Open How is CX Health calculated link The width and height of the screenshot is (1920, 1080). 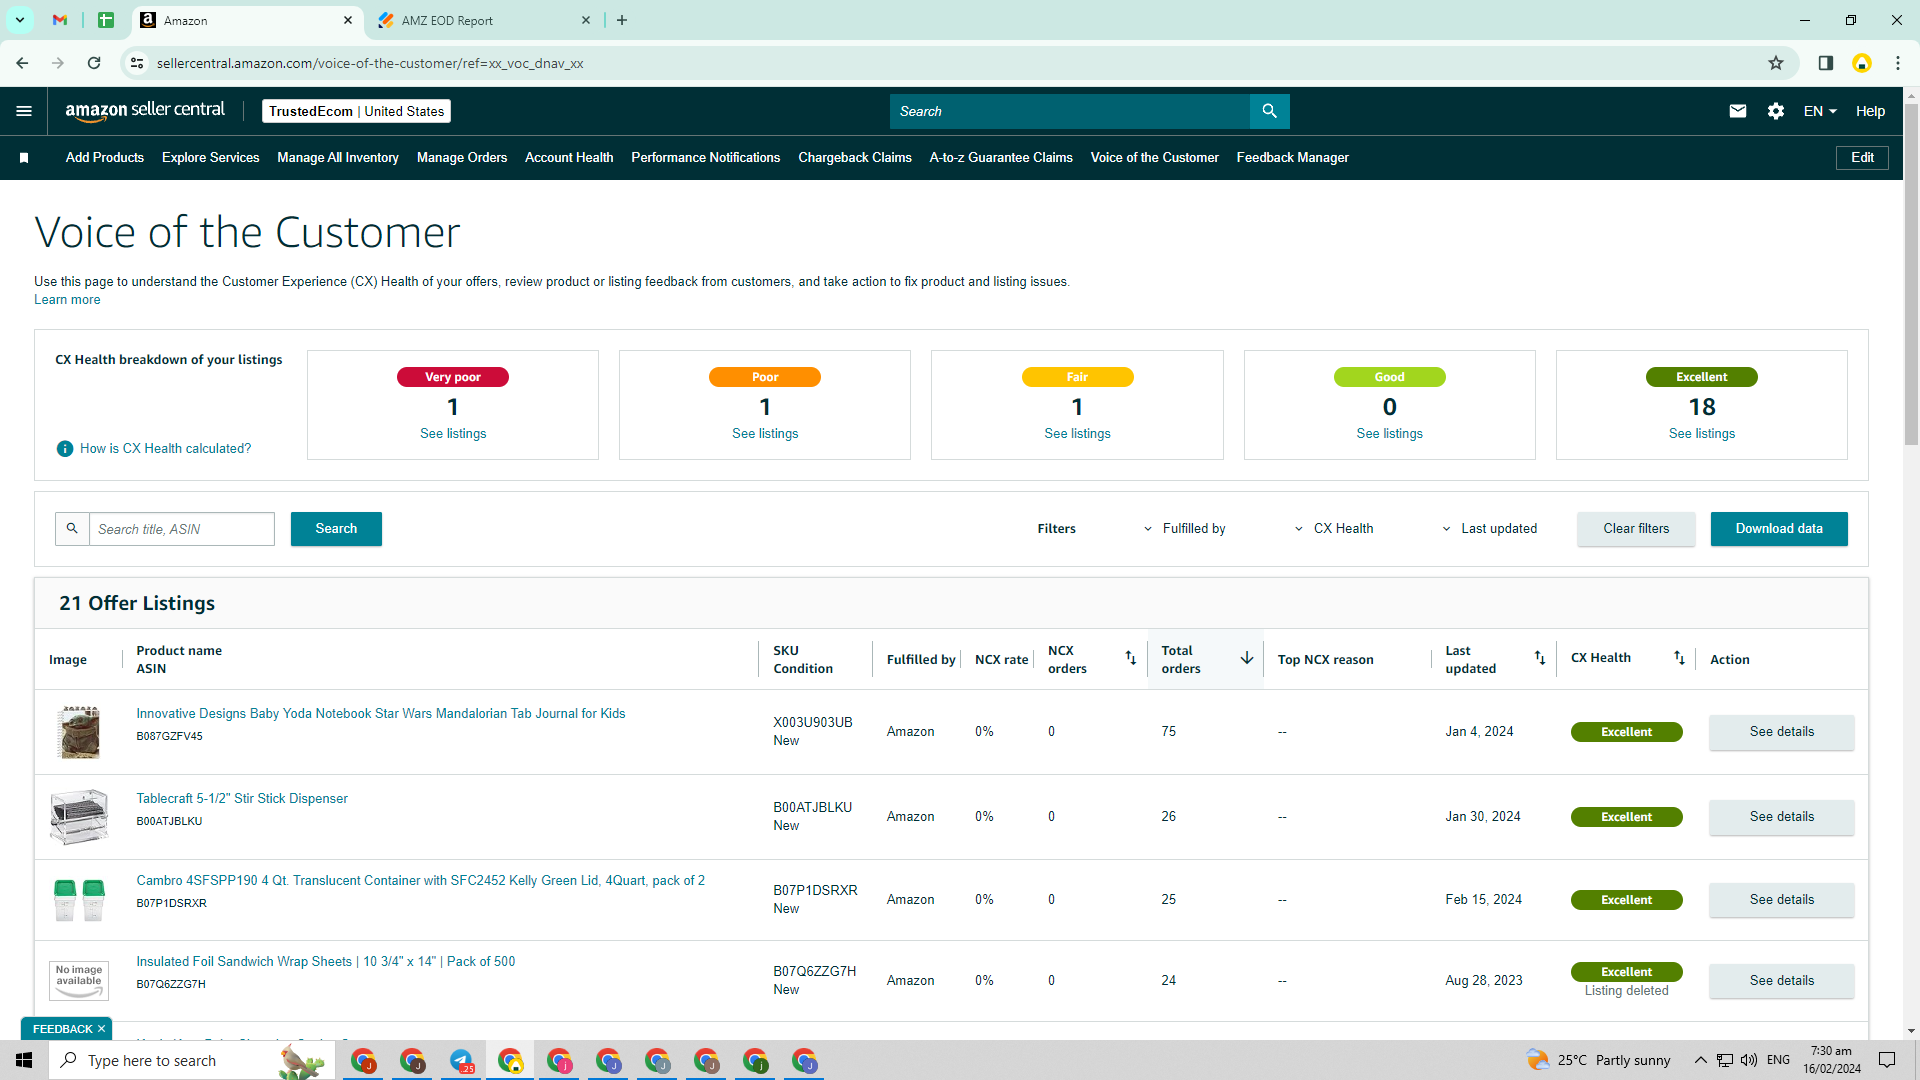165,449
